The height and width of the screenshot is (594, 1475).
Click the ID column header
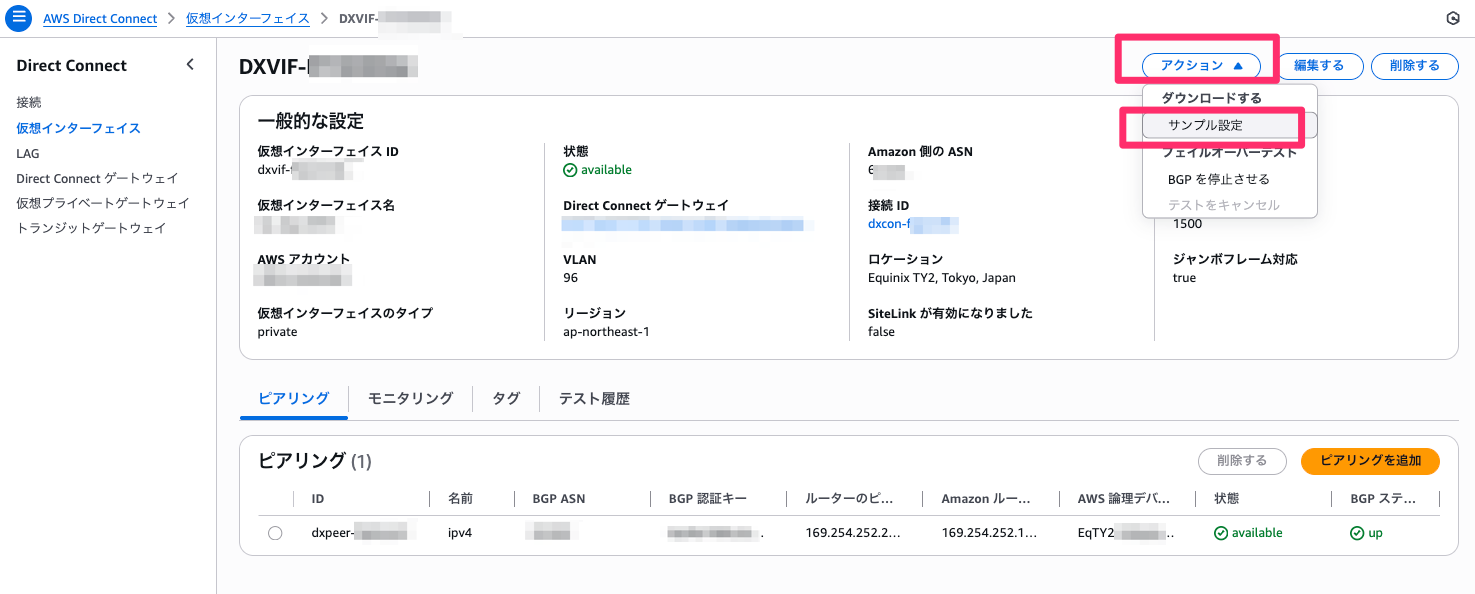tap(318, 499)
